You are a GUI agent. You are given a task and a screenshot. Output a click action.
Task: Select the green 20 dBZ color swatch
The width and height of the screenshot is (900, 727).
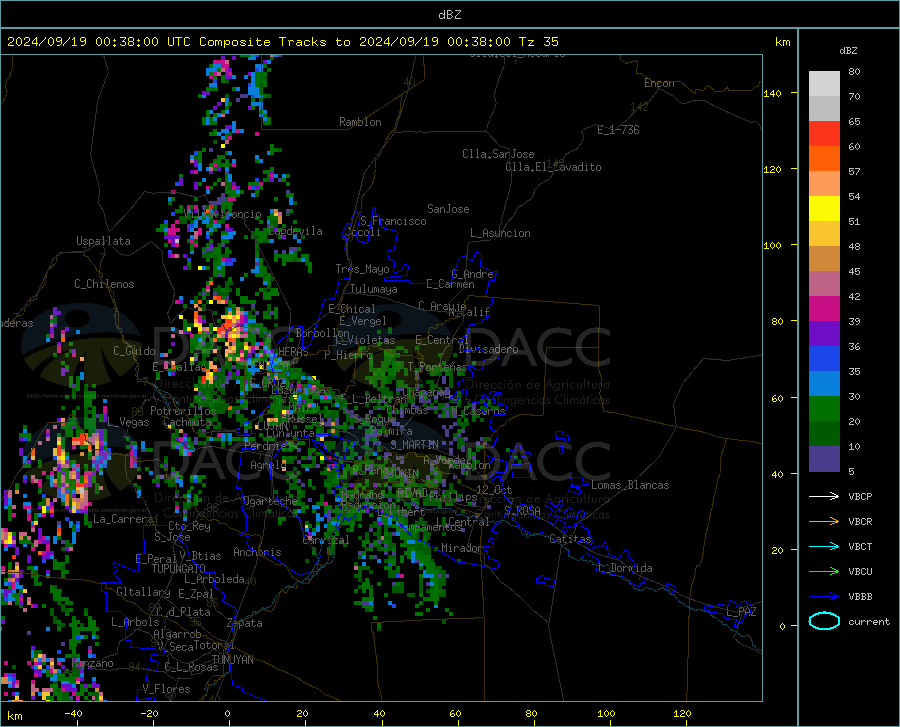point(824,409)
